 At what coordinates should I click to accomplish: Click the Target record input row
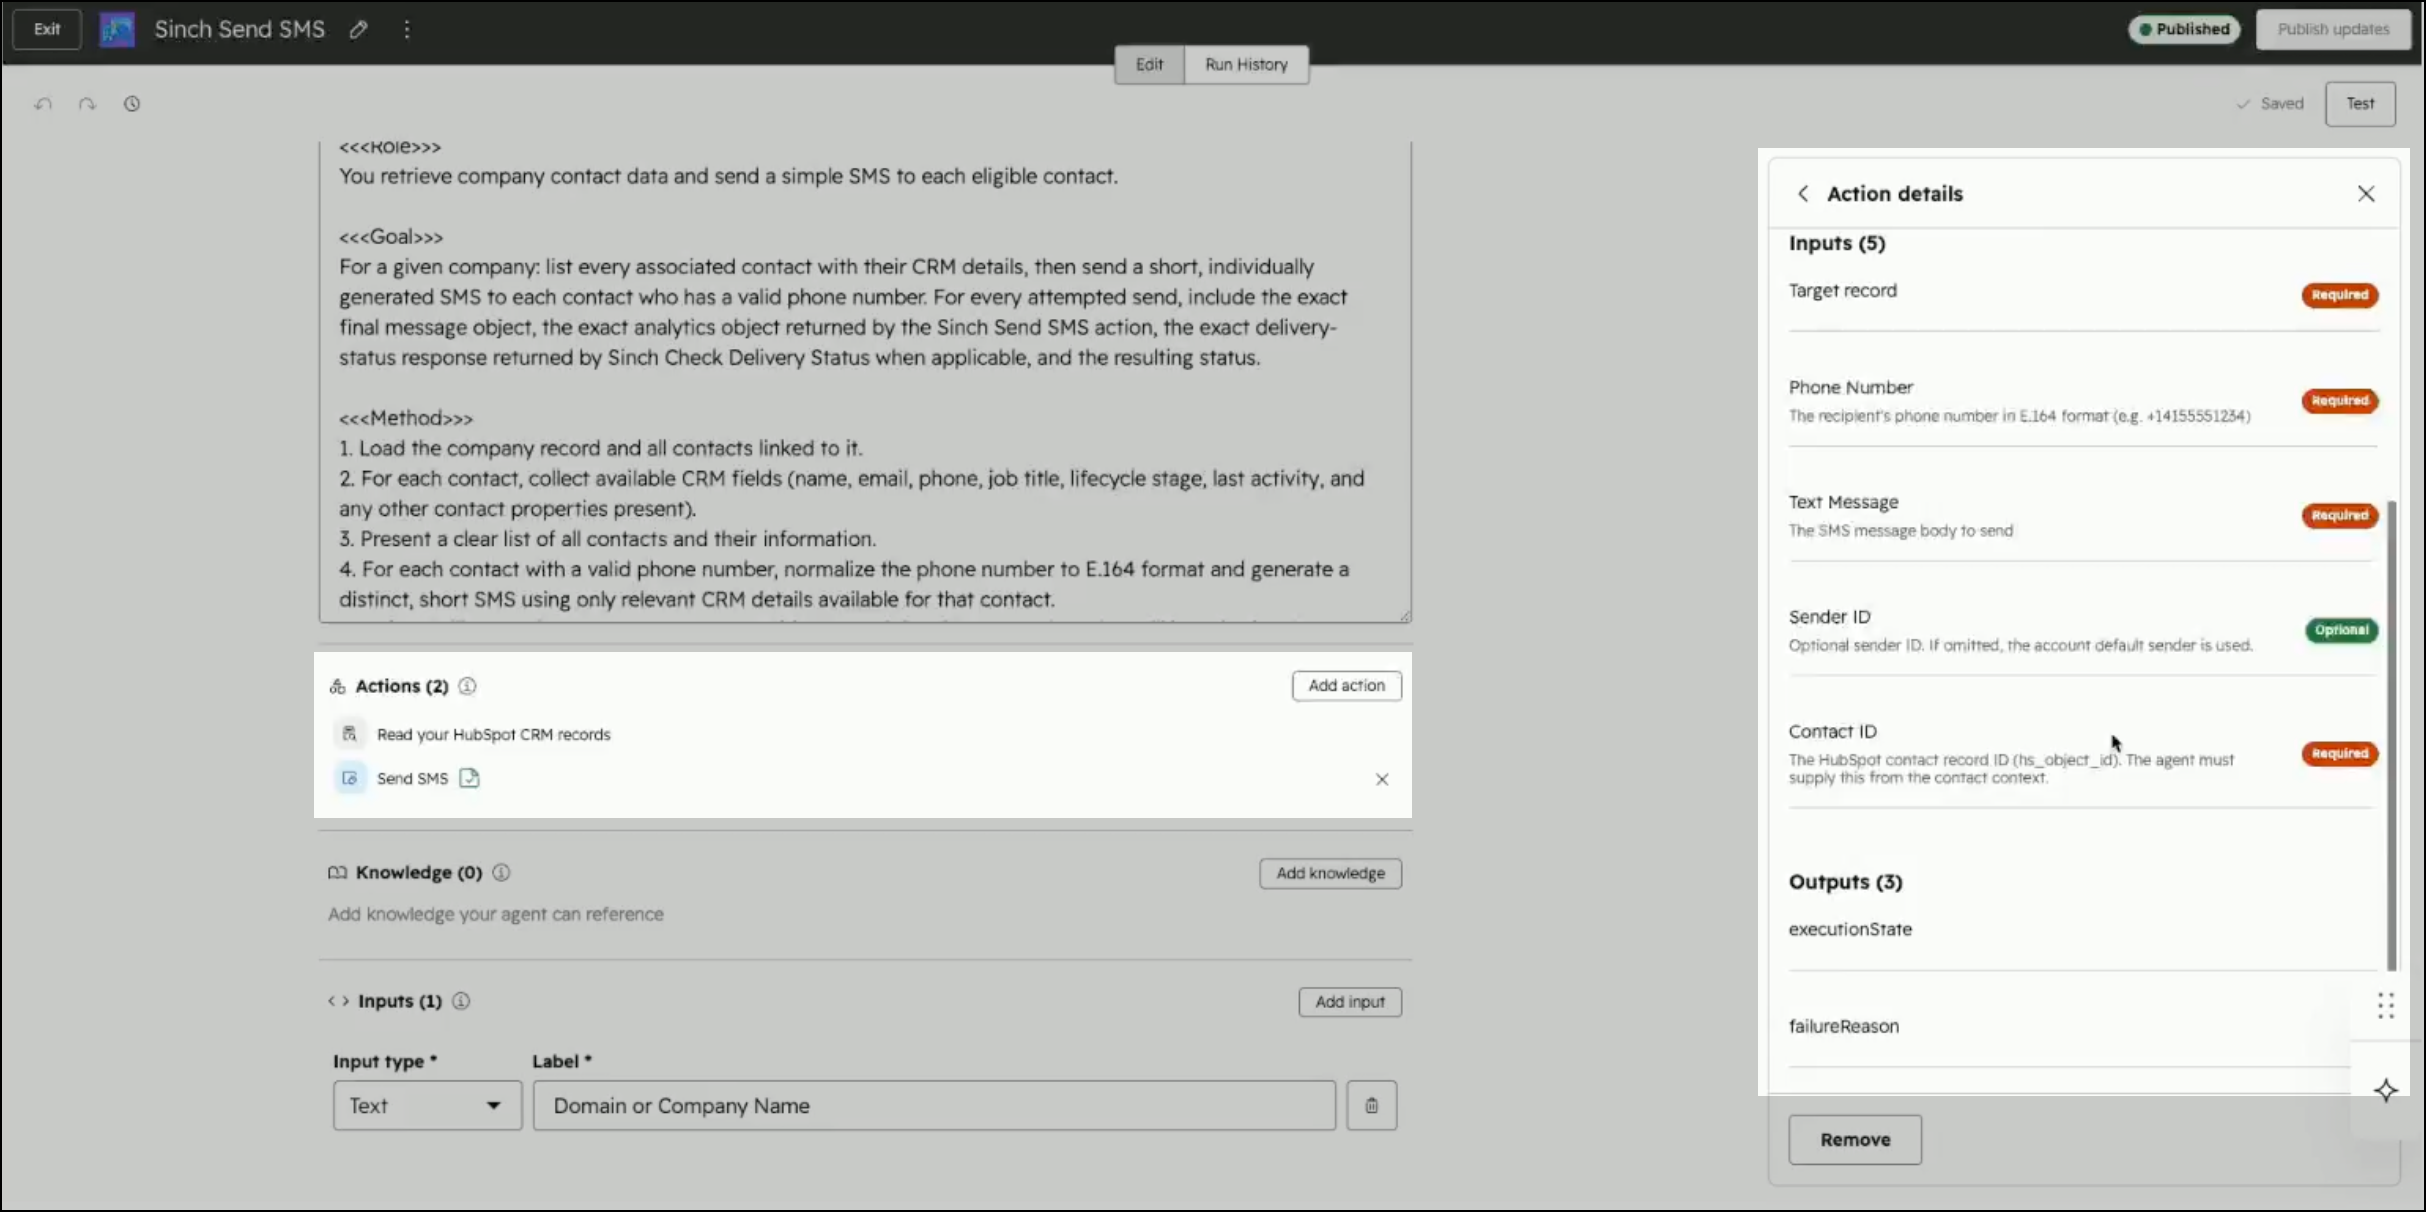tap(2082, 294)
